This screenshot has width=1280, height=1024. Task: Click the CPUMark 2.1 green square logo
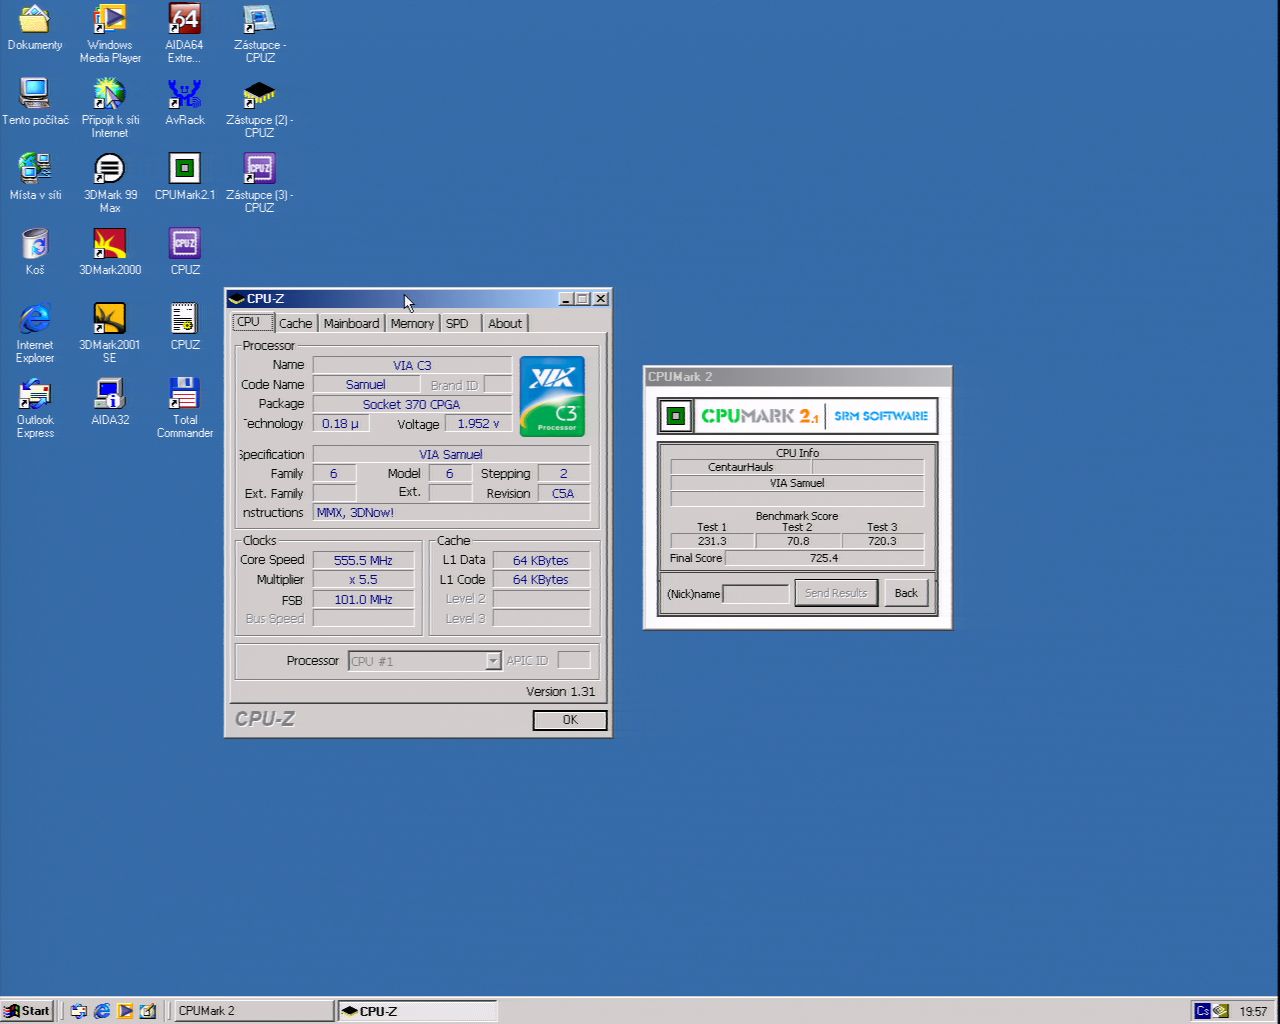[x=676, y=416]
